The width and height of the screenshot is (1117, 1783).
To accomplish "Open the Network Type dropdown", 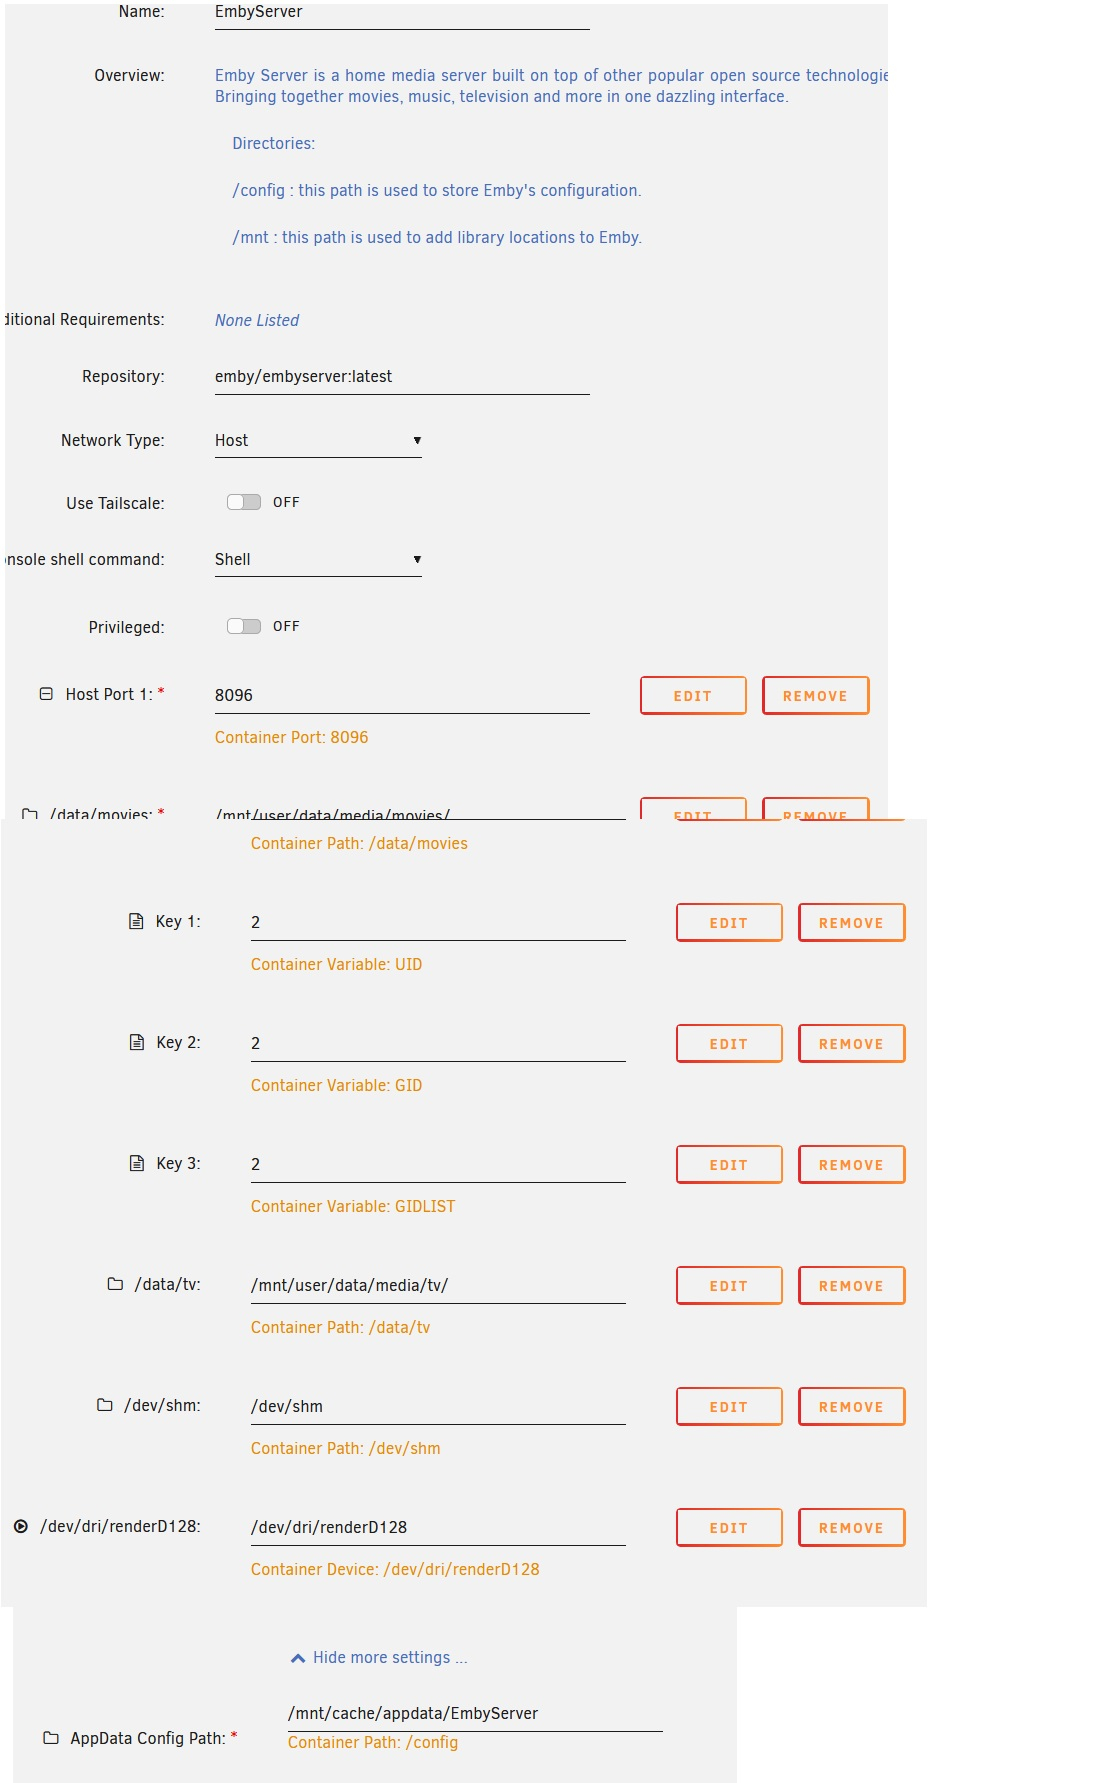I will click(316, 441).
